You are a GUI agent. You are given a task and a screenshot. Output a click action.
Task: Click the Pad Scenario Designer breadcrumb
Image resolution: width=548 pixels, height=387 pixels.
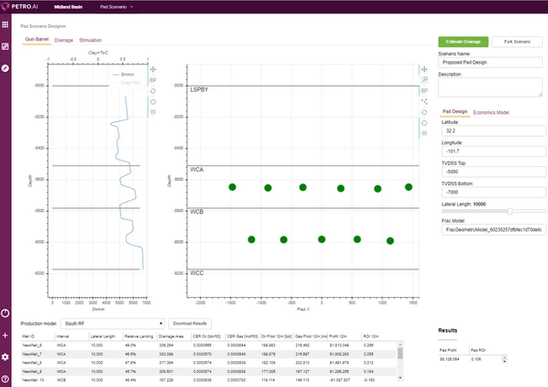tap(43, 26)
